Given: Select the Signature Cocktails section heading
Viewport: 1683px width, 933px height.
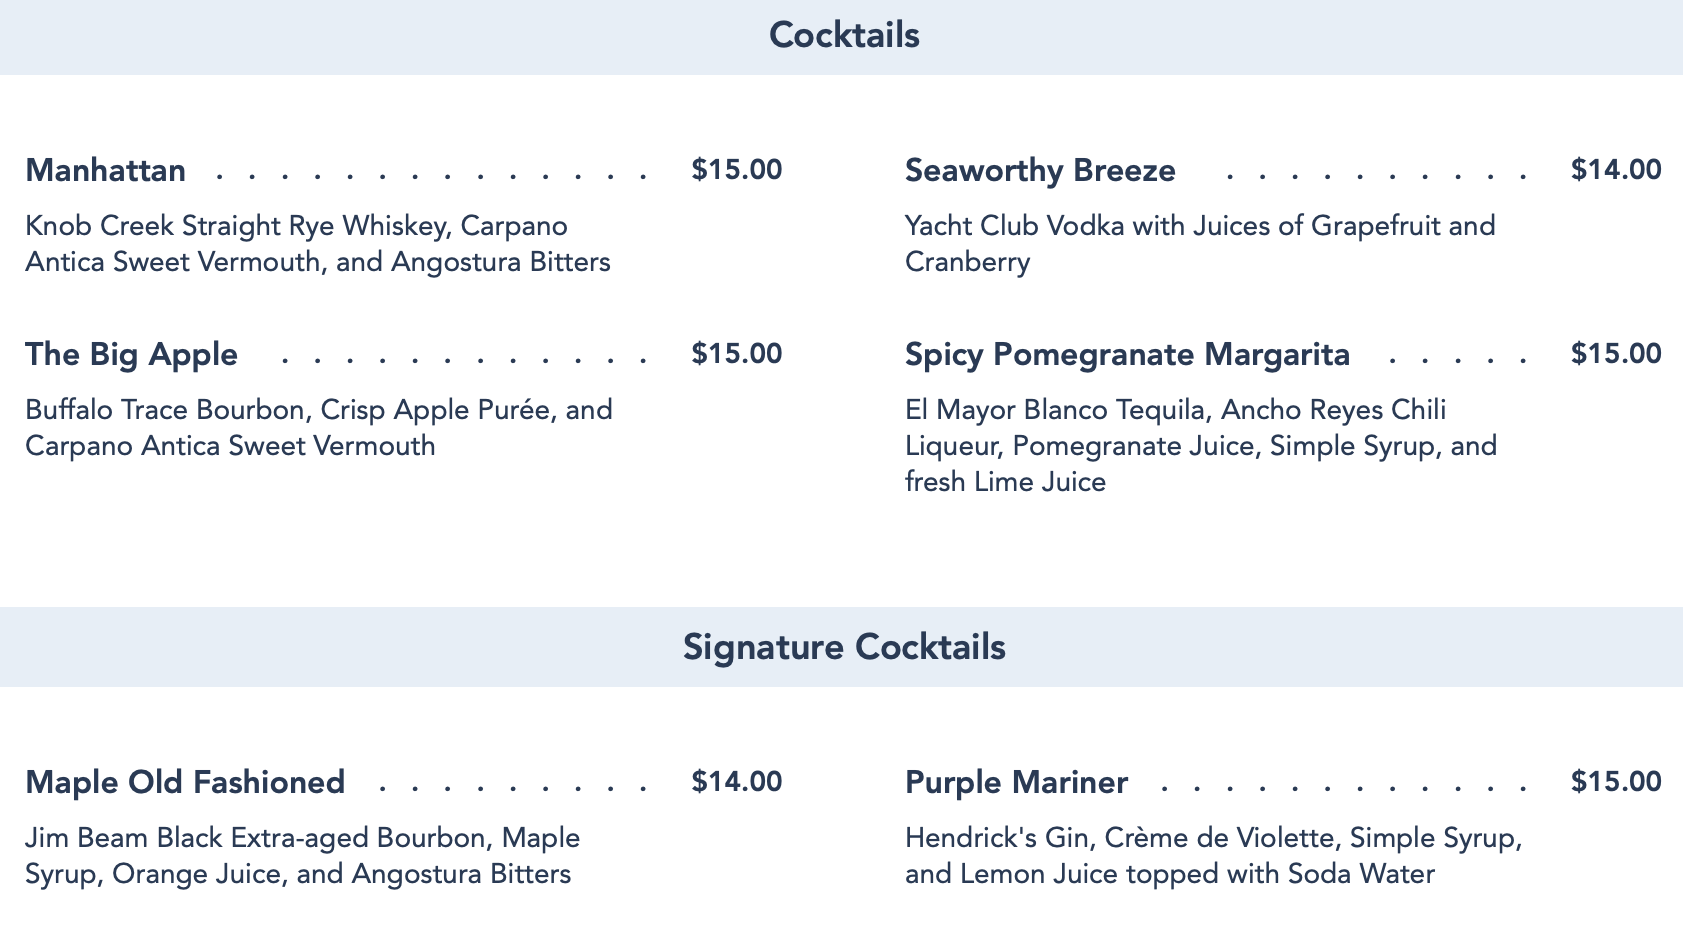Looking at the screenshot, I should pyautogui.click(x=844, y=647).
